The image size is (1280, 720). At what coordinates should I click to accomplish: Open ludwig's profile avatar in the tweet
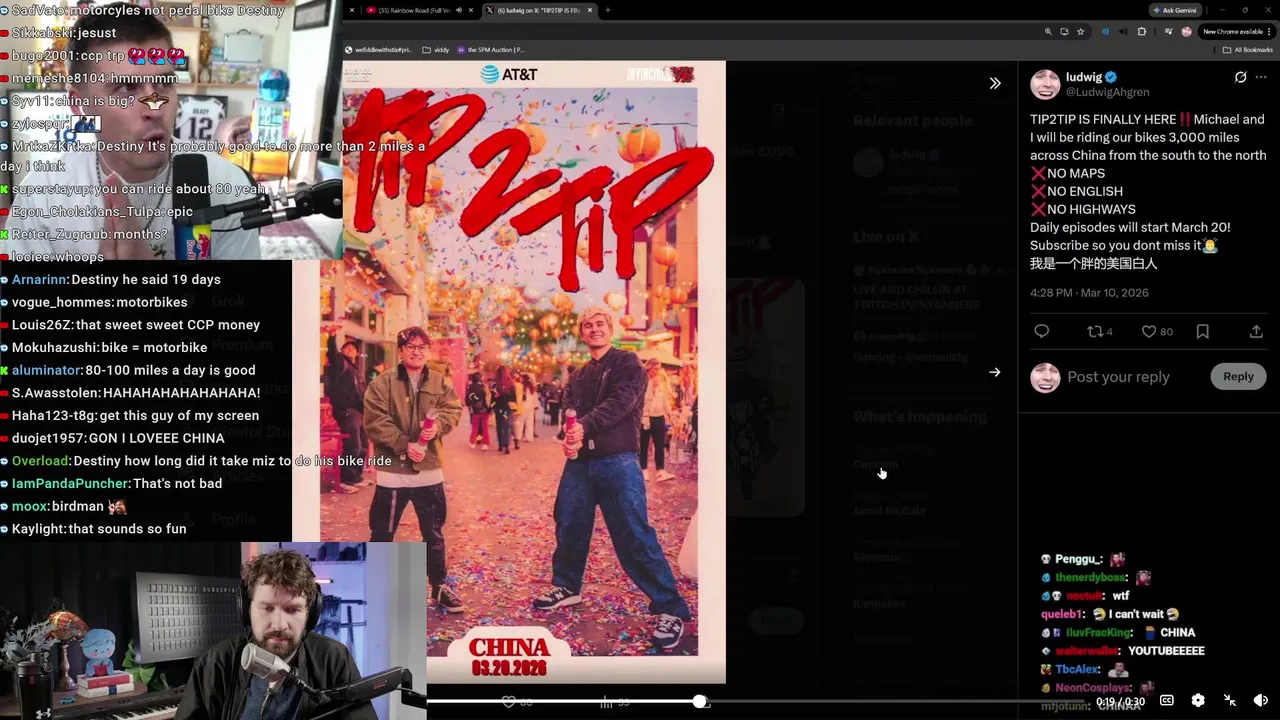click(x=1045, y=84)
